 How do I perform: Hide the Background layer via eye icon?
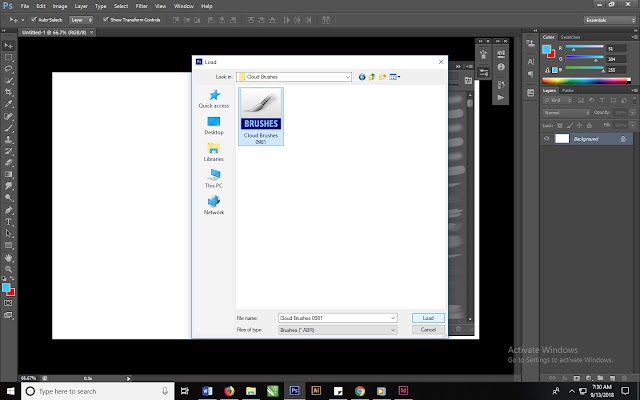(x=547, y=139)
